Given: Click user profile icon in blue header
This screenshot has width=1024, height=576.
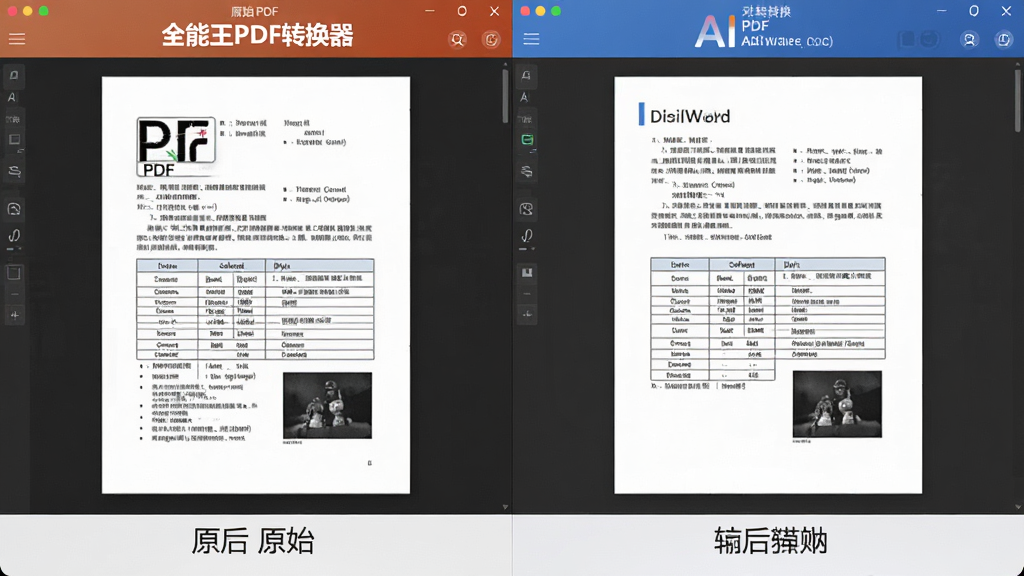Looking at the screenshot, I should (969, 40).
